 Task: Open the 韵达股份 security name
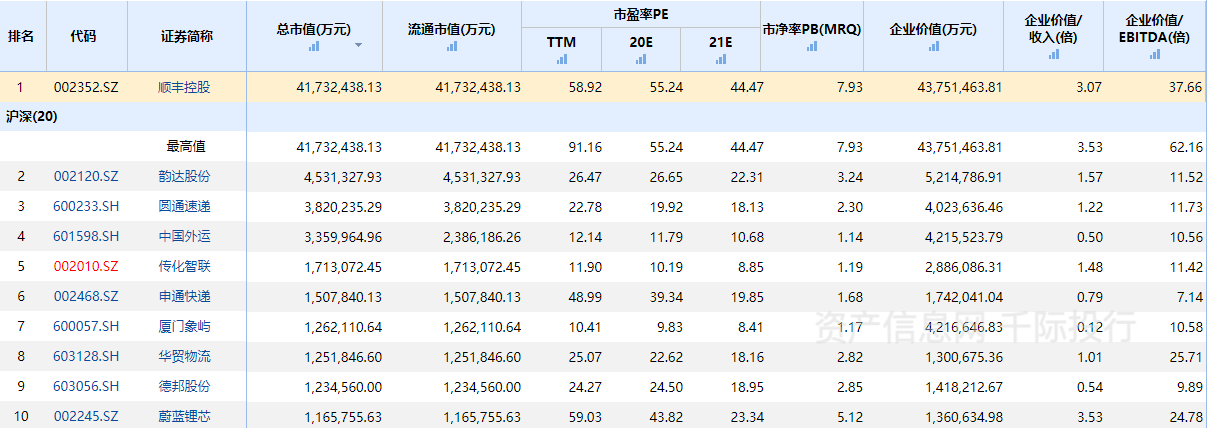(185, 177)
